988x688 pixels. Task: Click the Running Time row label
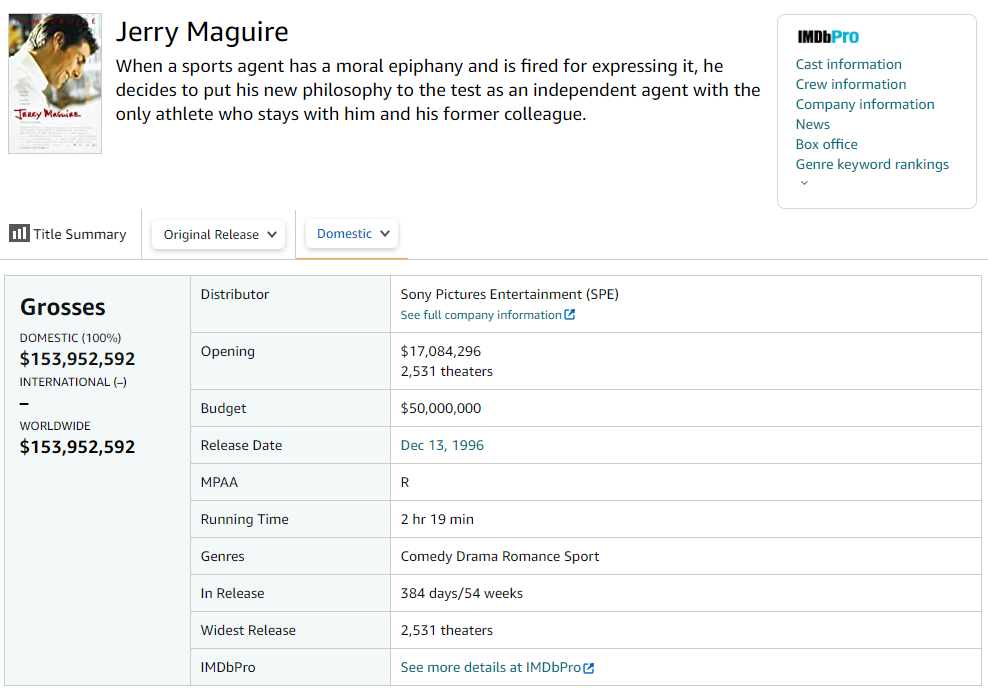[x=244, y=520]
